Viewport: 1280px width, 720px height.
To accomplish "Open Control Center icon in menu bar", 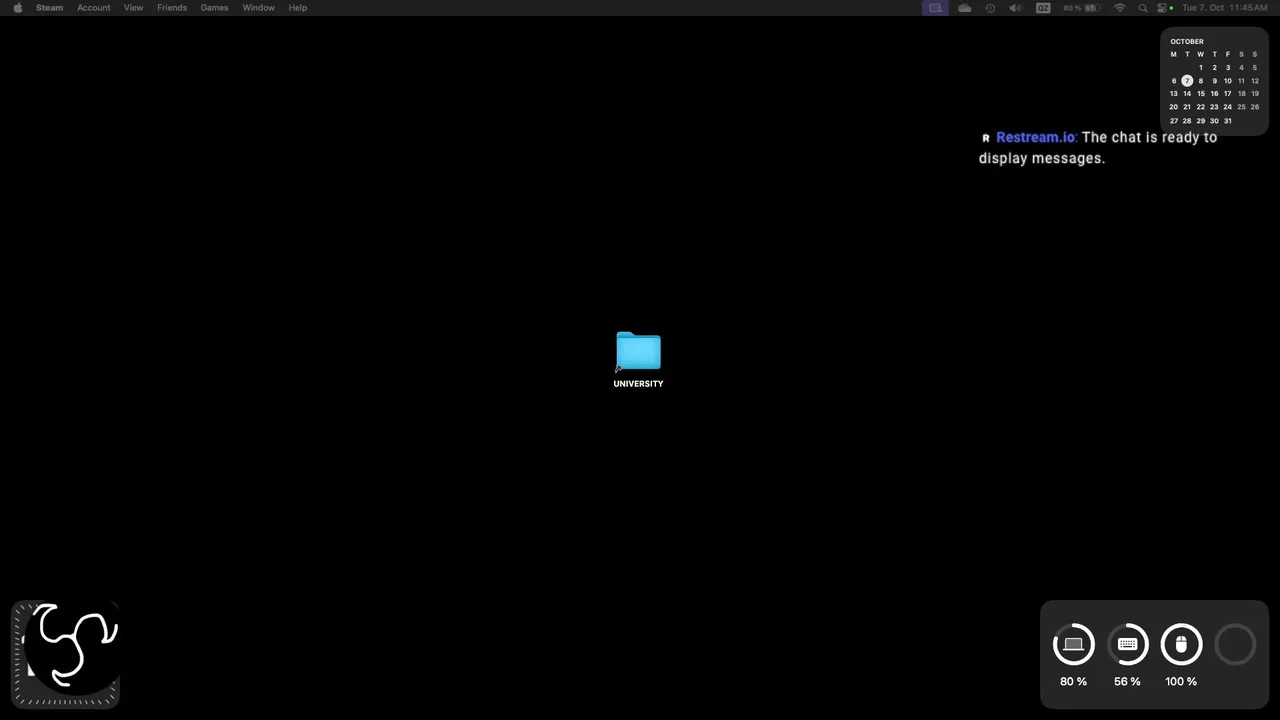I will tap(1164, 8).
